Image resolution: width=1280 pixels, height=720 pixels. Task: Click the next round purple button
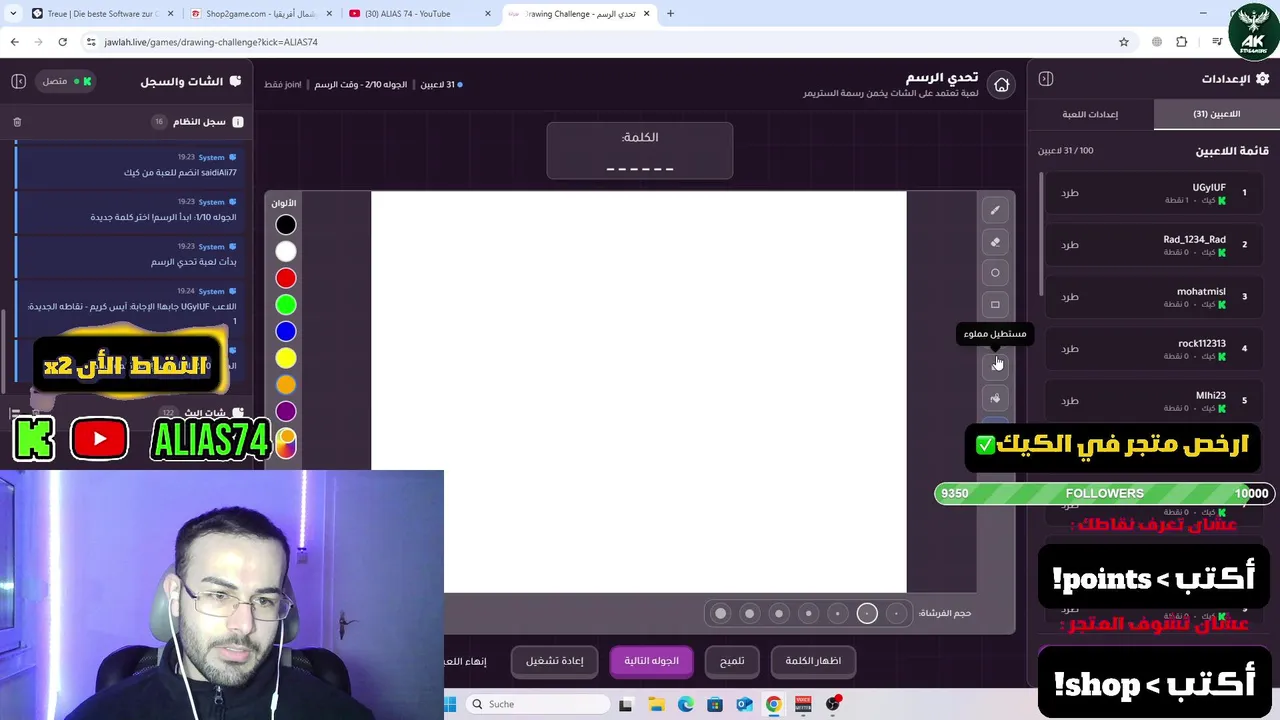[x=651, y=661]
